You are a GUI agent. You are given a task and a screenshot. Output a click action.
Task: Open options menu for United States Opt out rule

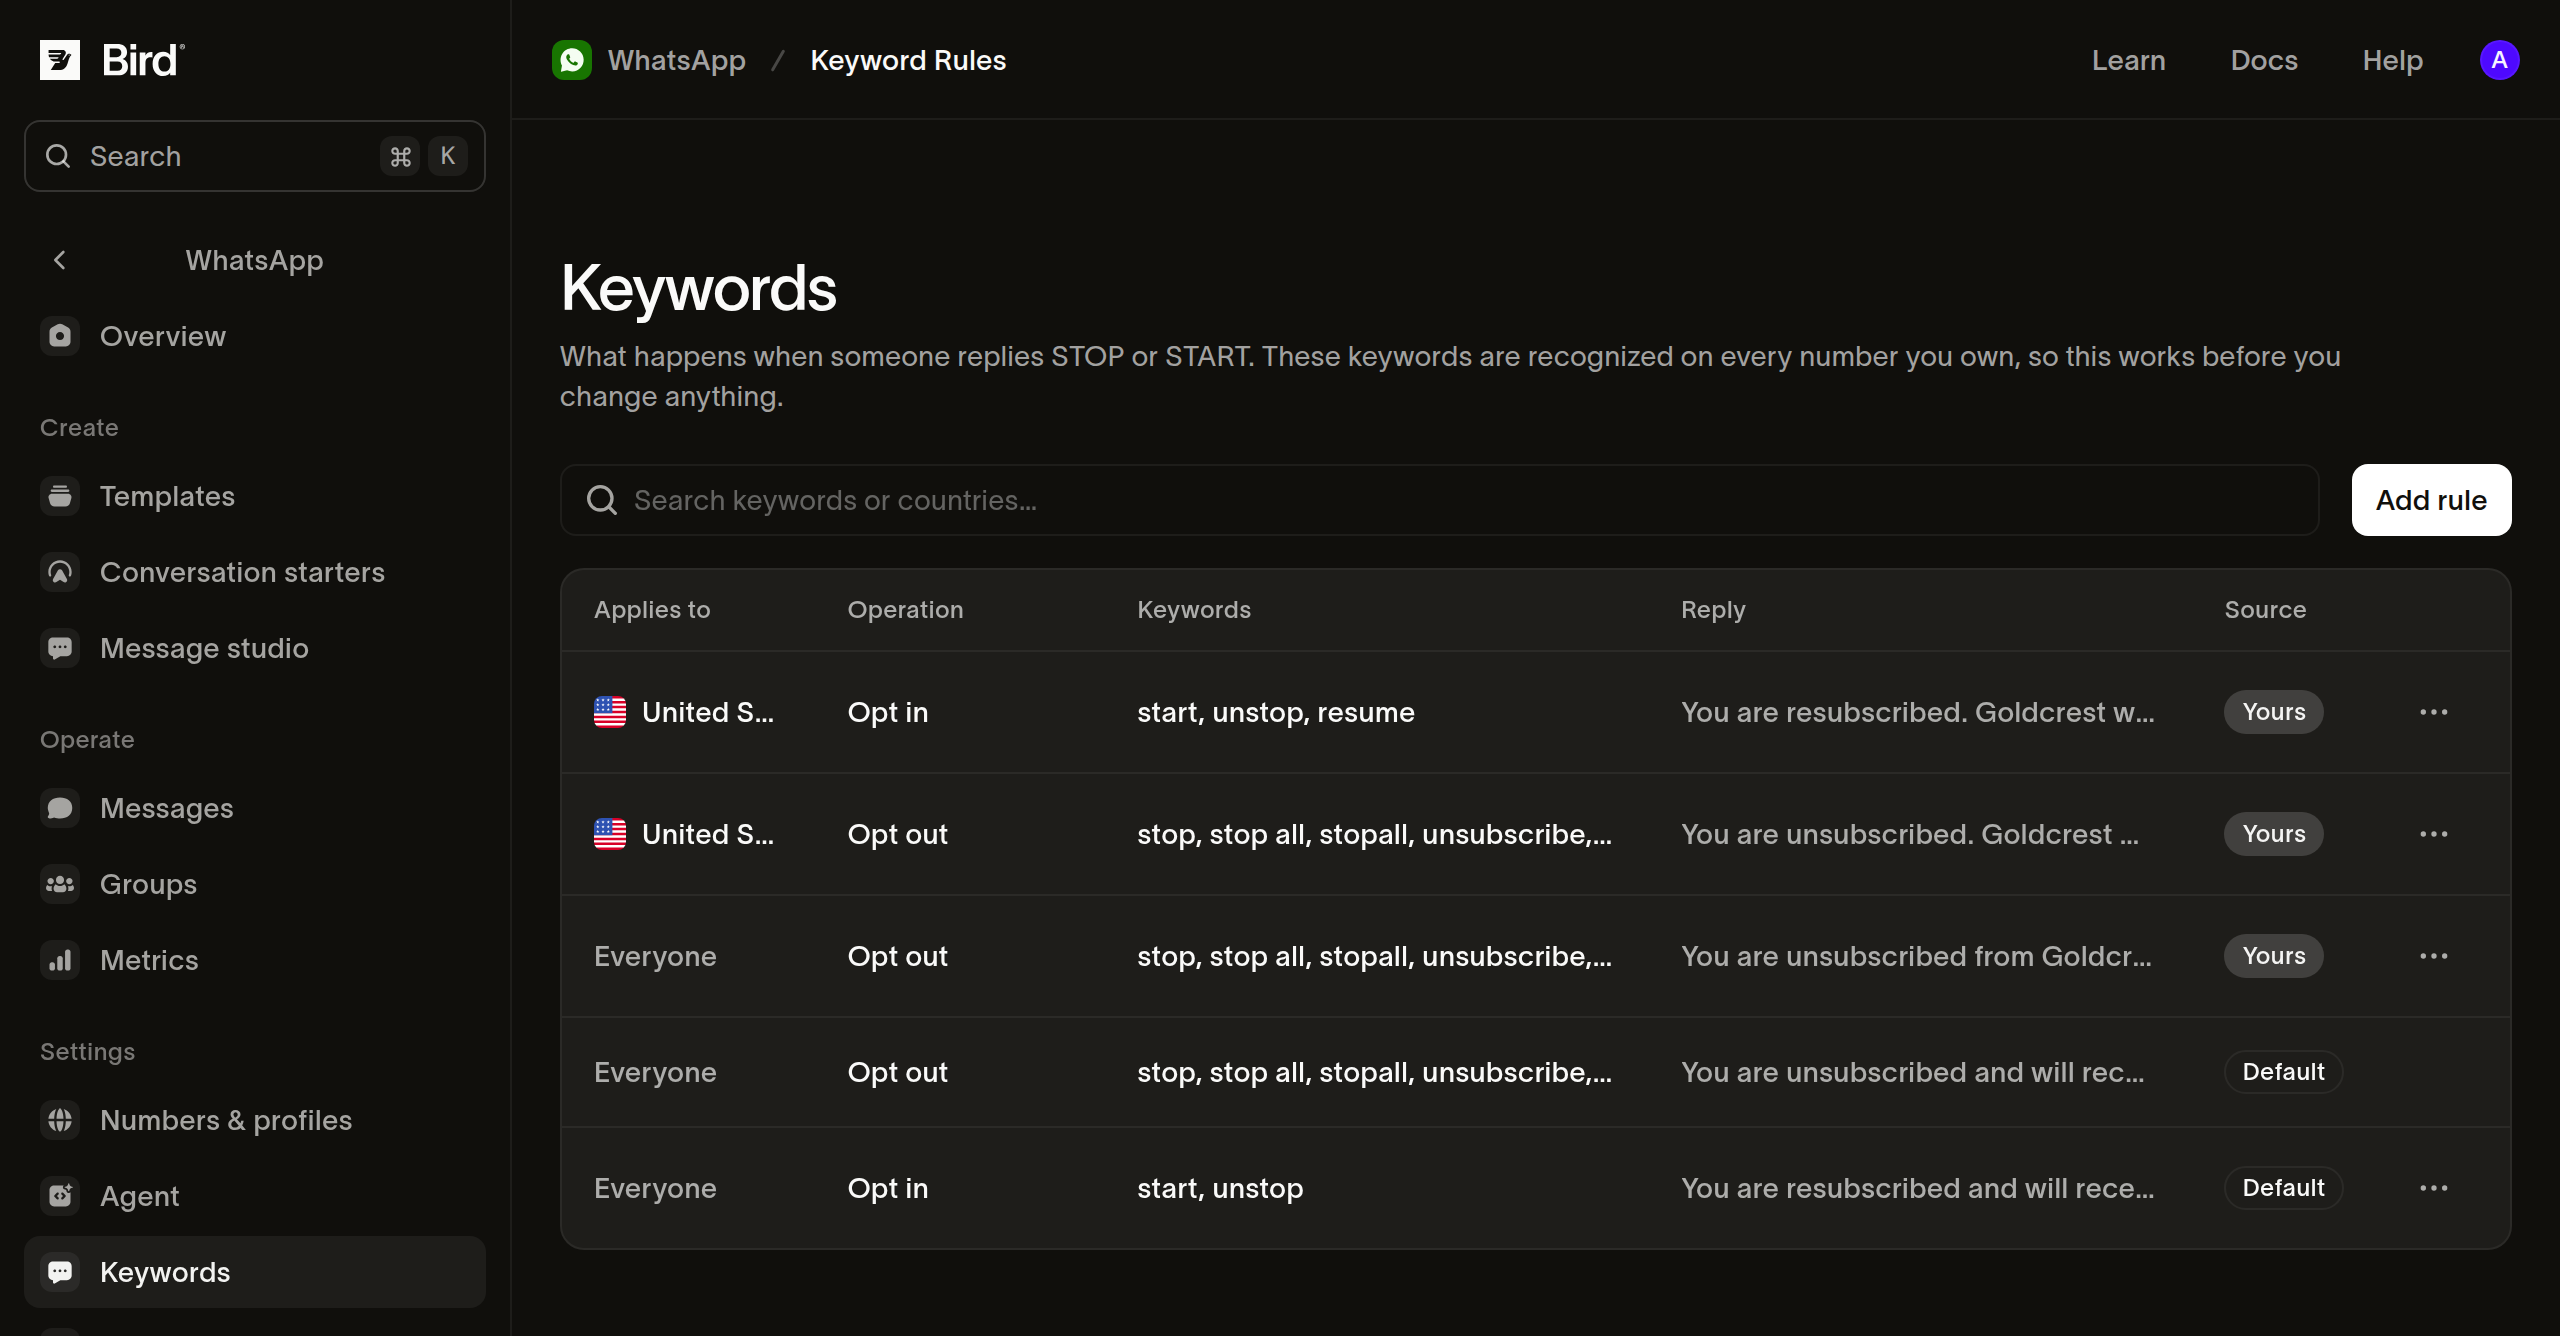click(2433, 834)
